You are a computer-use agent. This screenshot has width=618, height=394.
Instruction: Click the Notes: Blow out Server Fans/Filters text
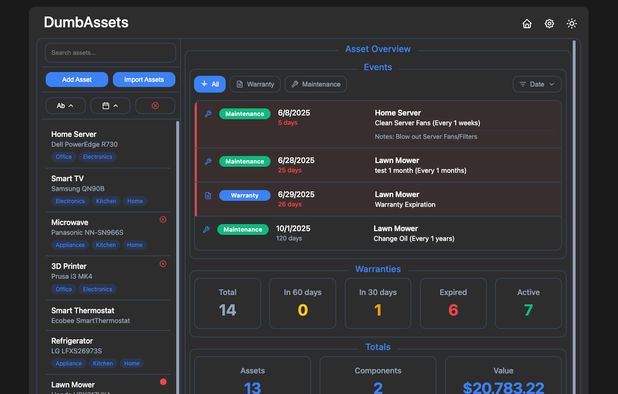[x=426, y=137]
